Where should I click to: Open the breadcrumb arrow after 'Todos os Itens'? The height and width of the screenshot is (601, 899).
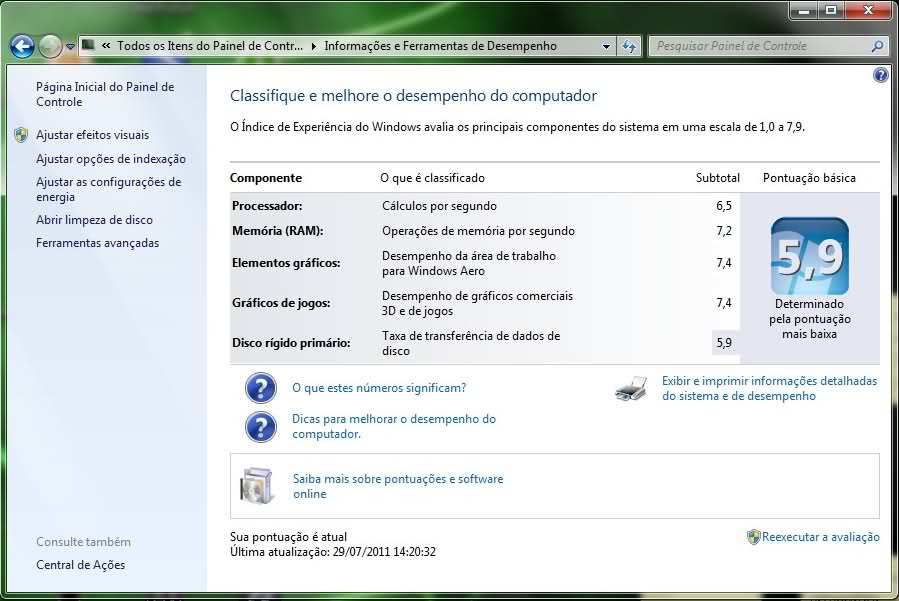point(314,46)
